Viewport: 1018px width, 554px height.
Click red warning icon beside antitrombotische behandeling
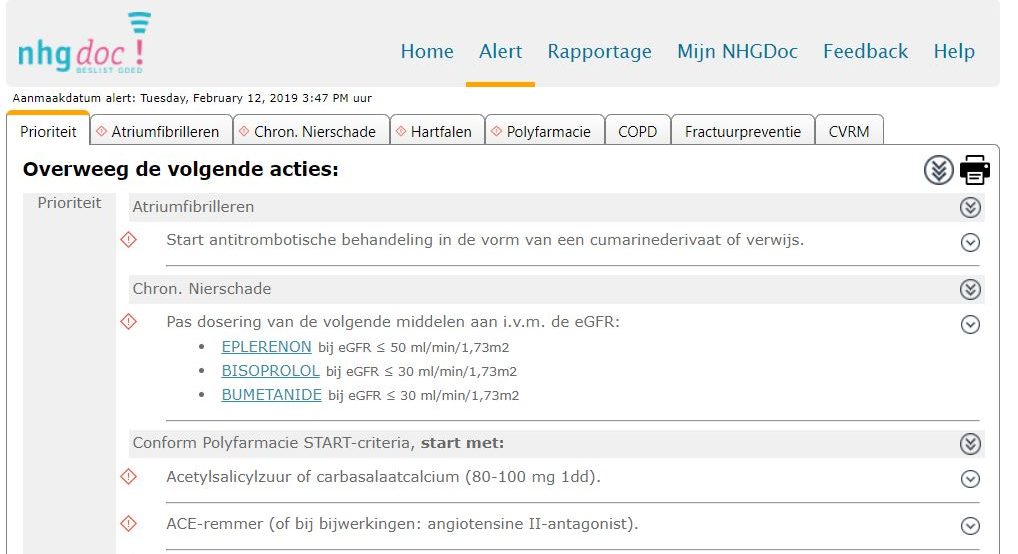(x=128, y=240)
